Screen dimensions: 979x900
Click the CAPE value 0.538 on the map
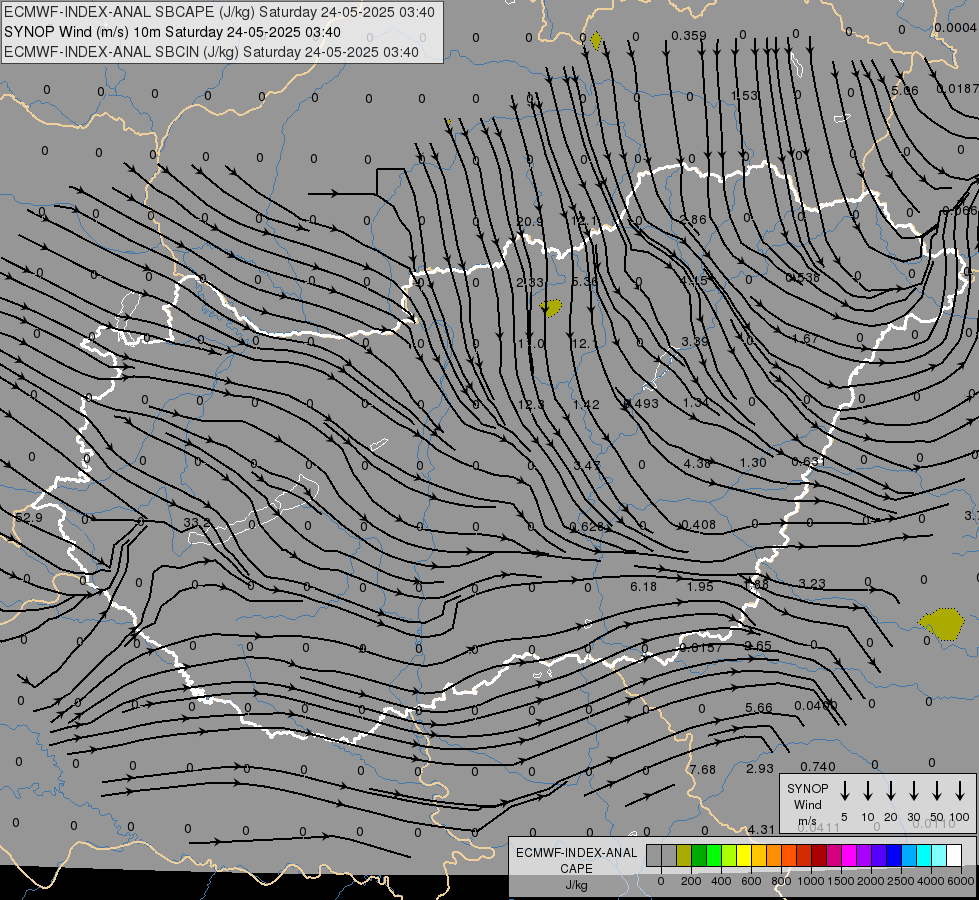802,277
